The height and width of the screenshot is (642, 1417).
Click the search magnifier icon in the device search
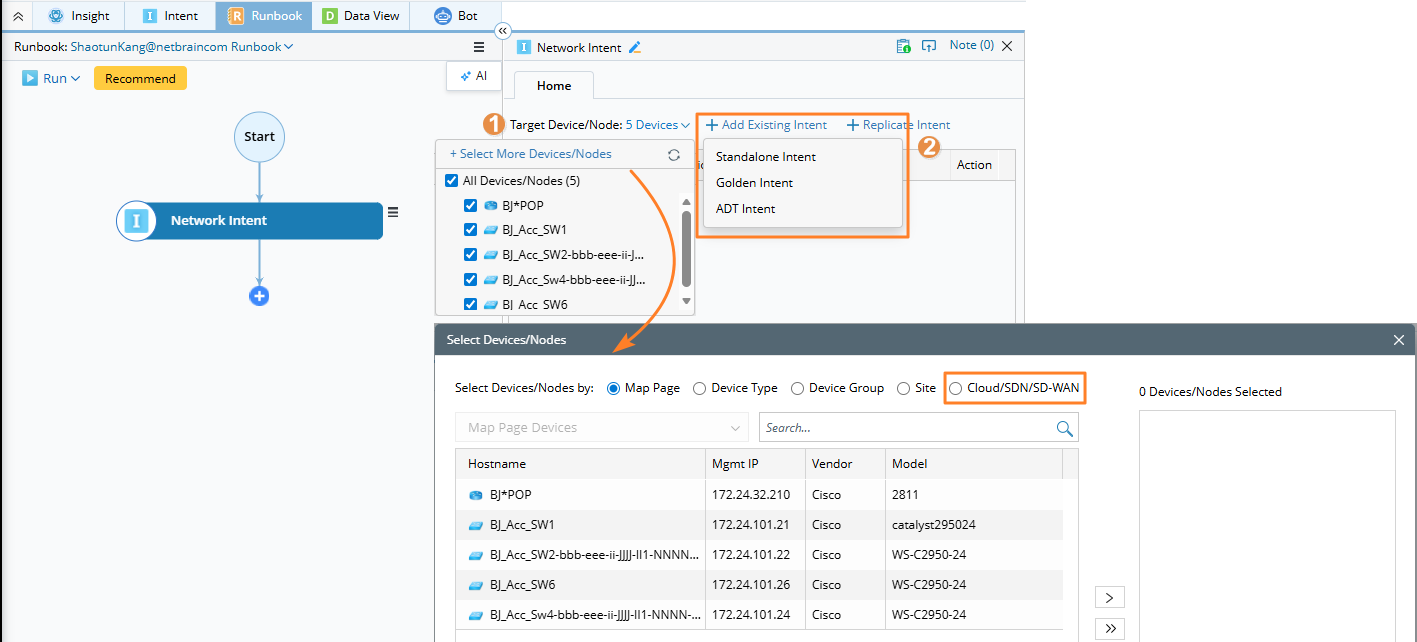[x=1065, y=428]
